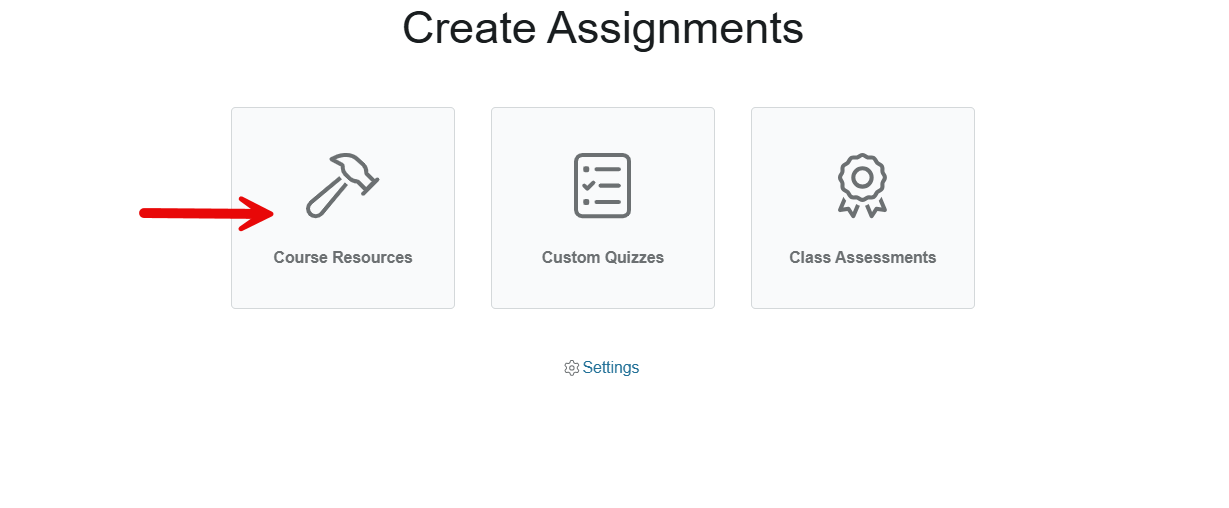Click the award ribbon icon for Class Assessments
The height and width of the screenshot is (508, 1229).
click(x=863, y=185)
